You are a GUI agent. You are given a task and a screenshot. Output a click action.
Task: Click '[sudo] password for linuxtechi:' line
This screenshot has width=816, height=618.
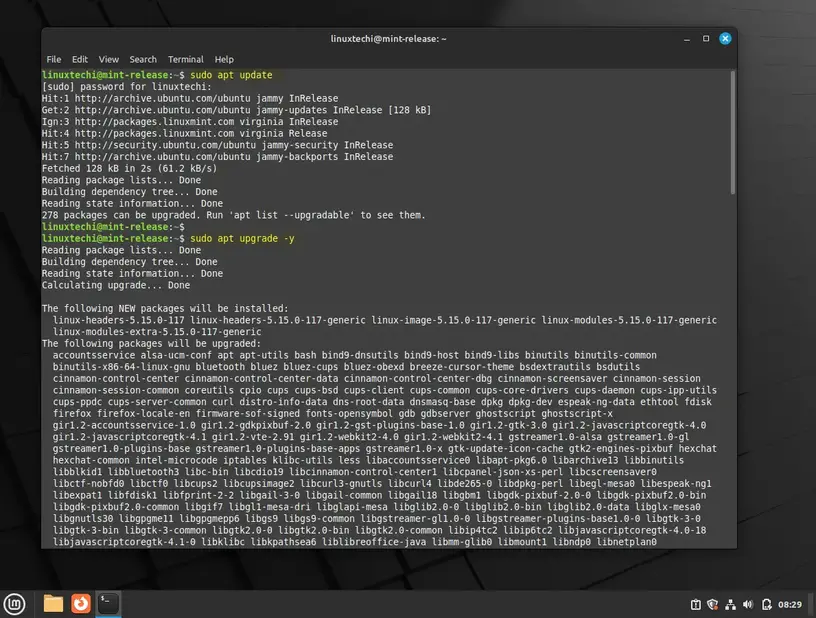click(x=127, y=87)
